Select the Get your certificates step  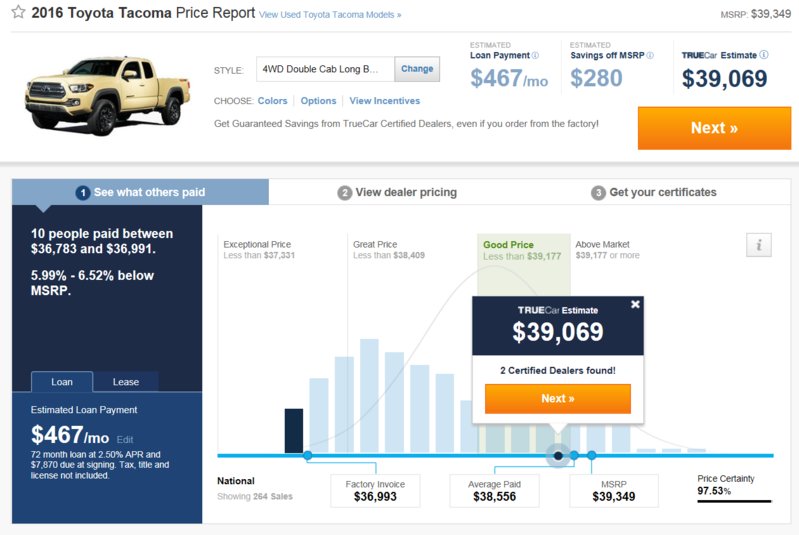tap(654, 193)
